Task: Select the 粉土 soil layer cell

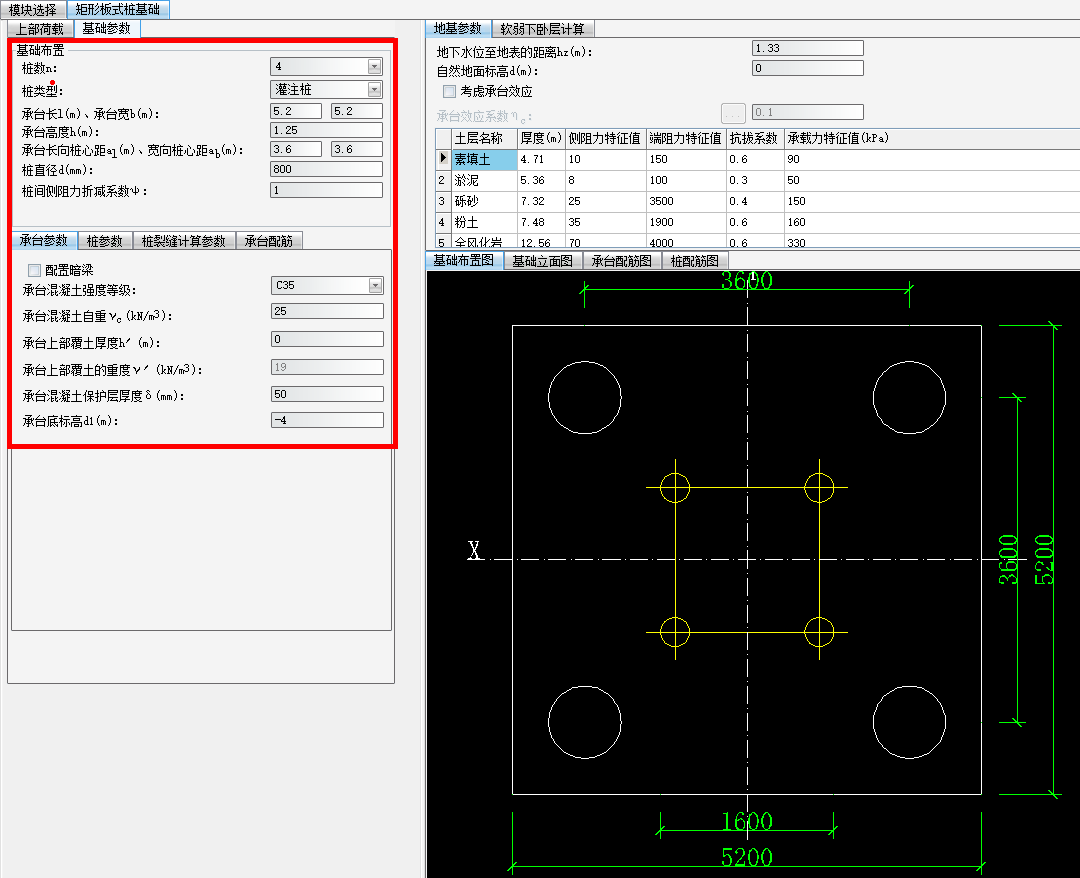Action: (484, 222)
